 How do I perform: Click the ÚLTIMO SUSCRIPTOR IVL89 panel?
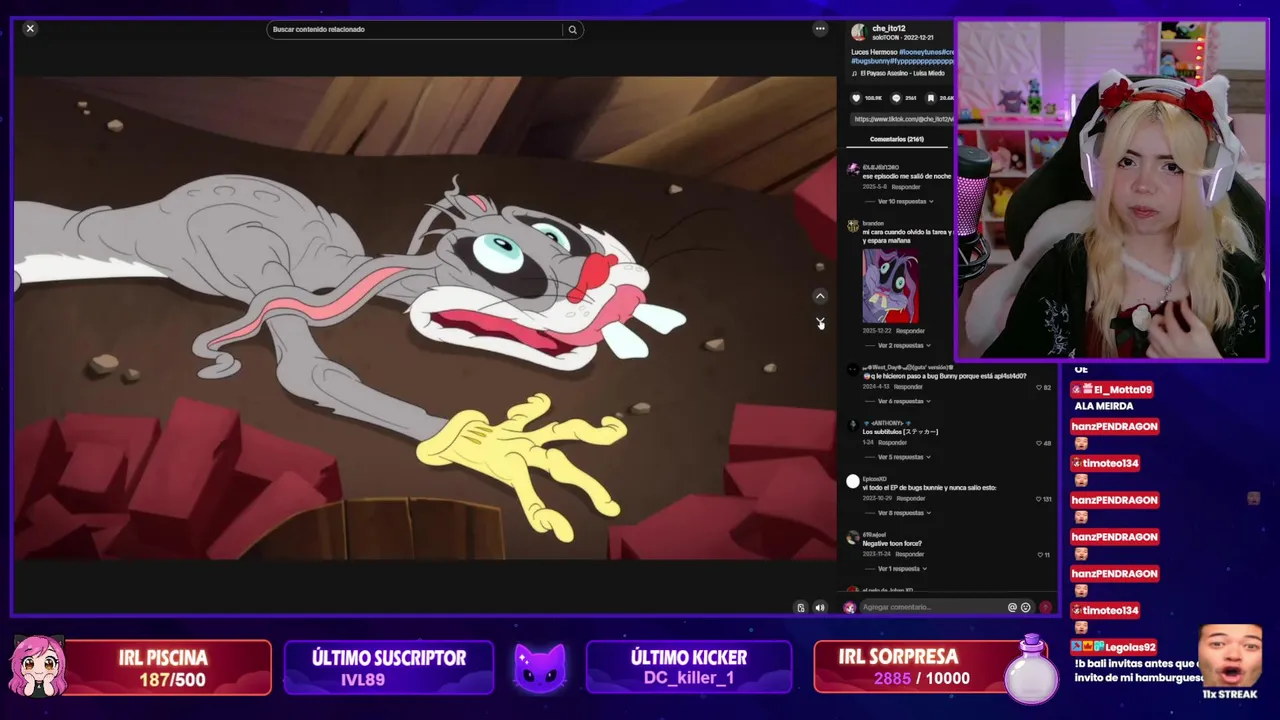click(389, 667)
